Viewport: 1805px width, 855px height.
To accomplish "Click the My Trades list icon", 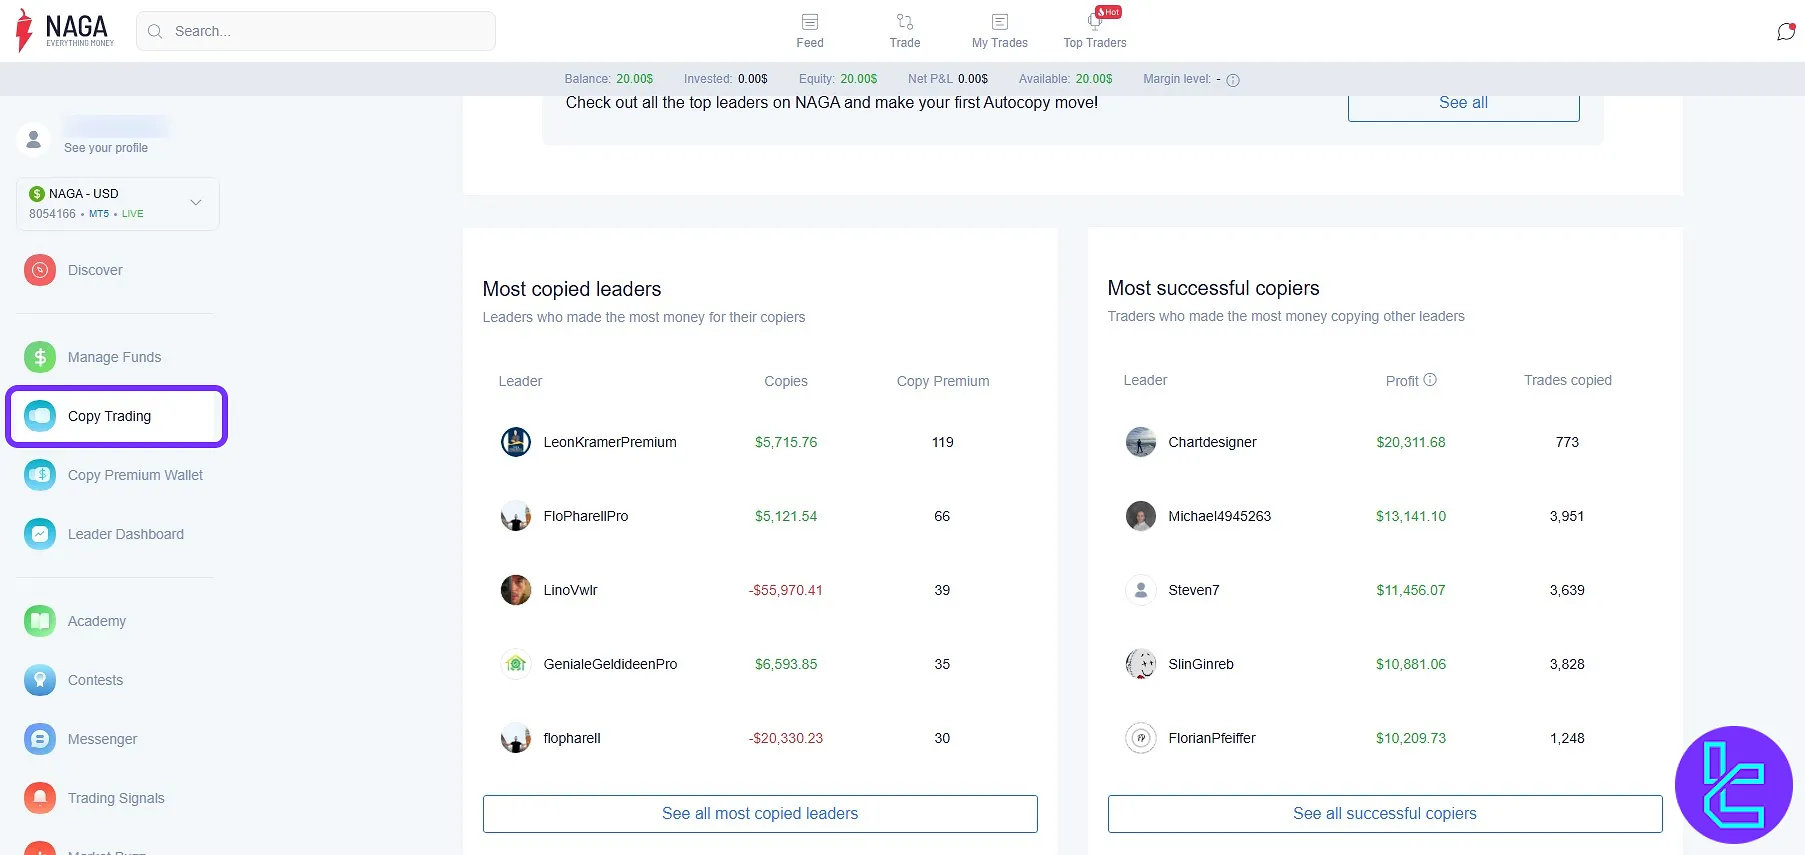I will tap(1000, 22).
